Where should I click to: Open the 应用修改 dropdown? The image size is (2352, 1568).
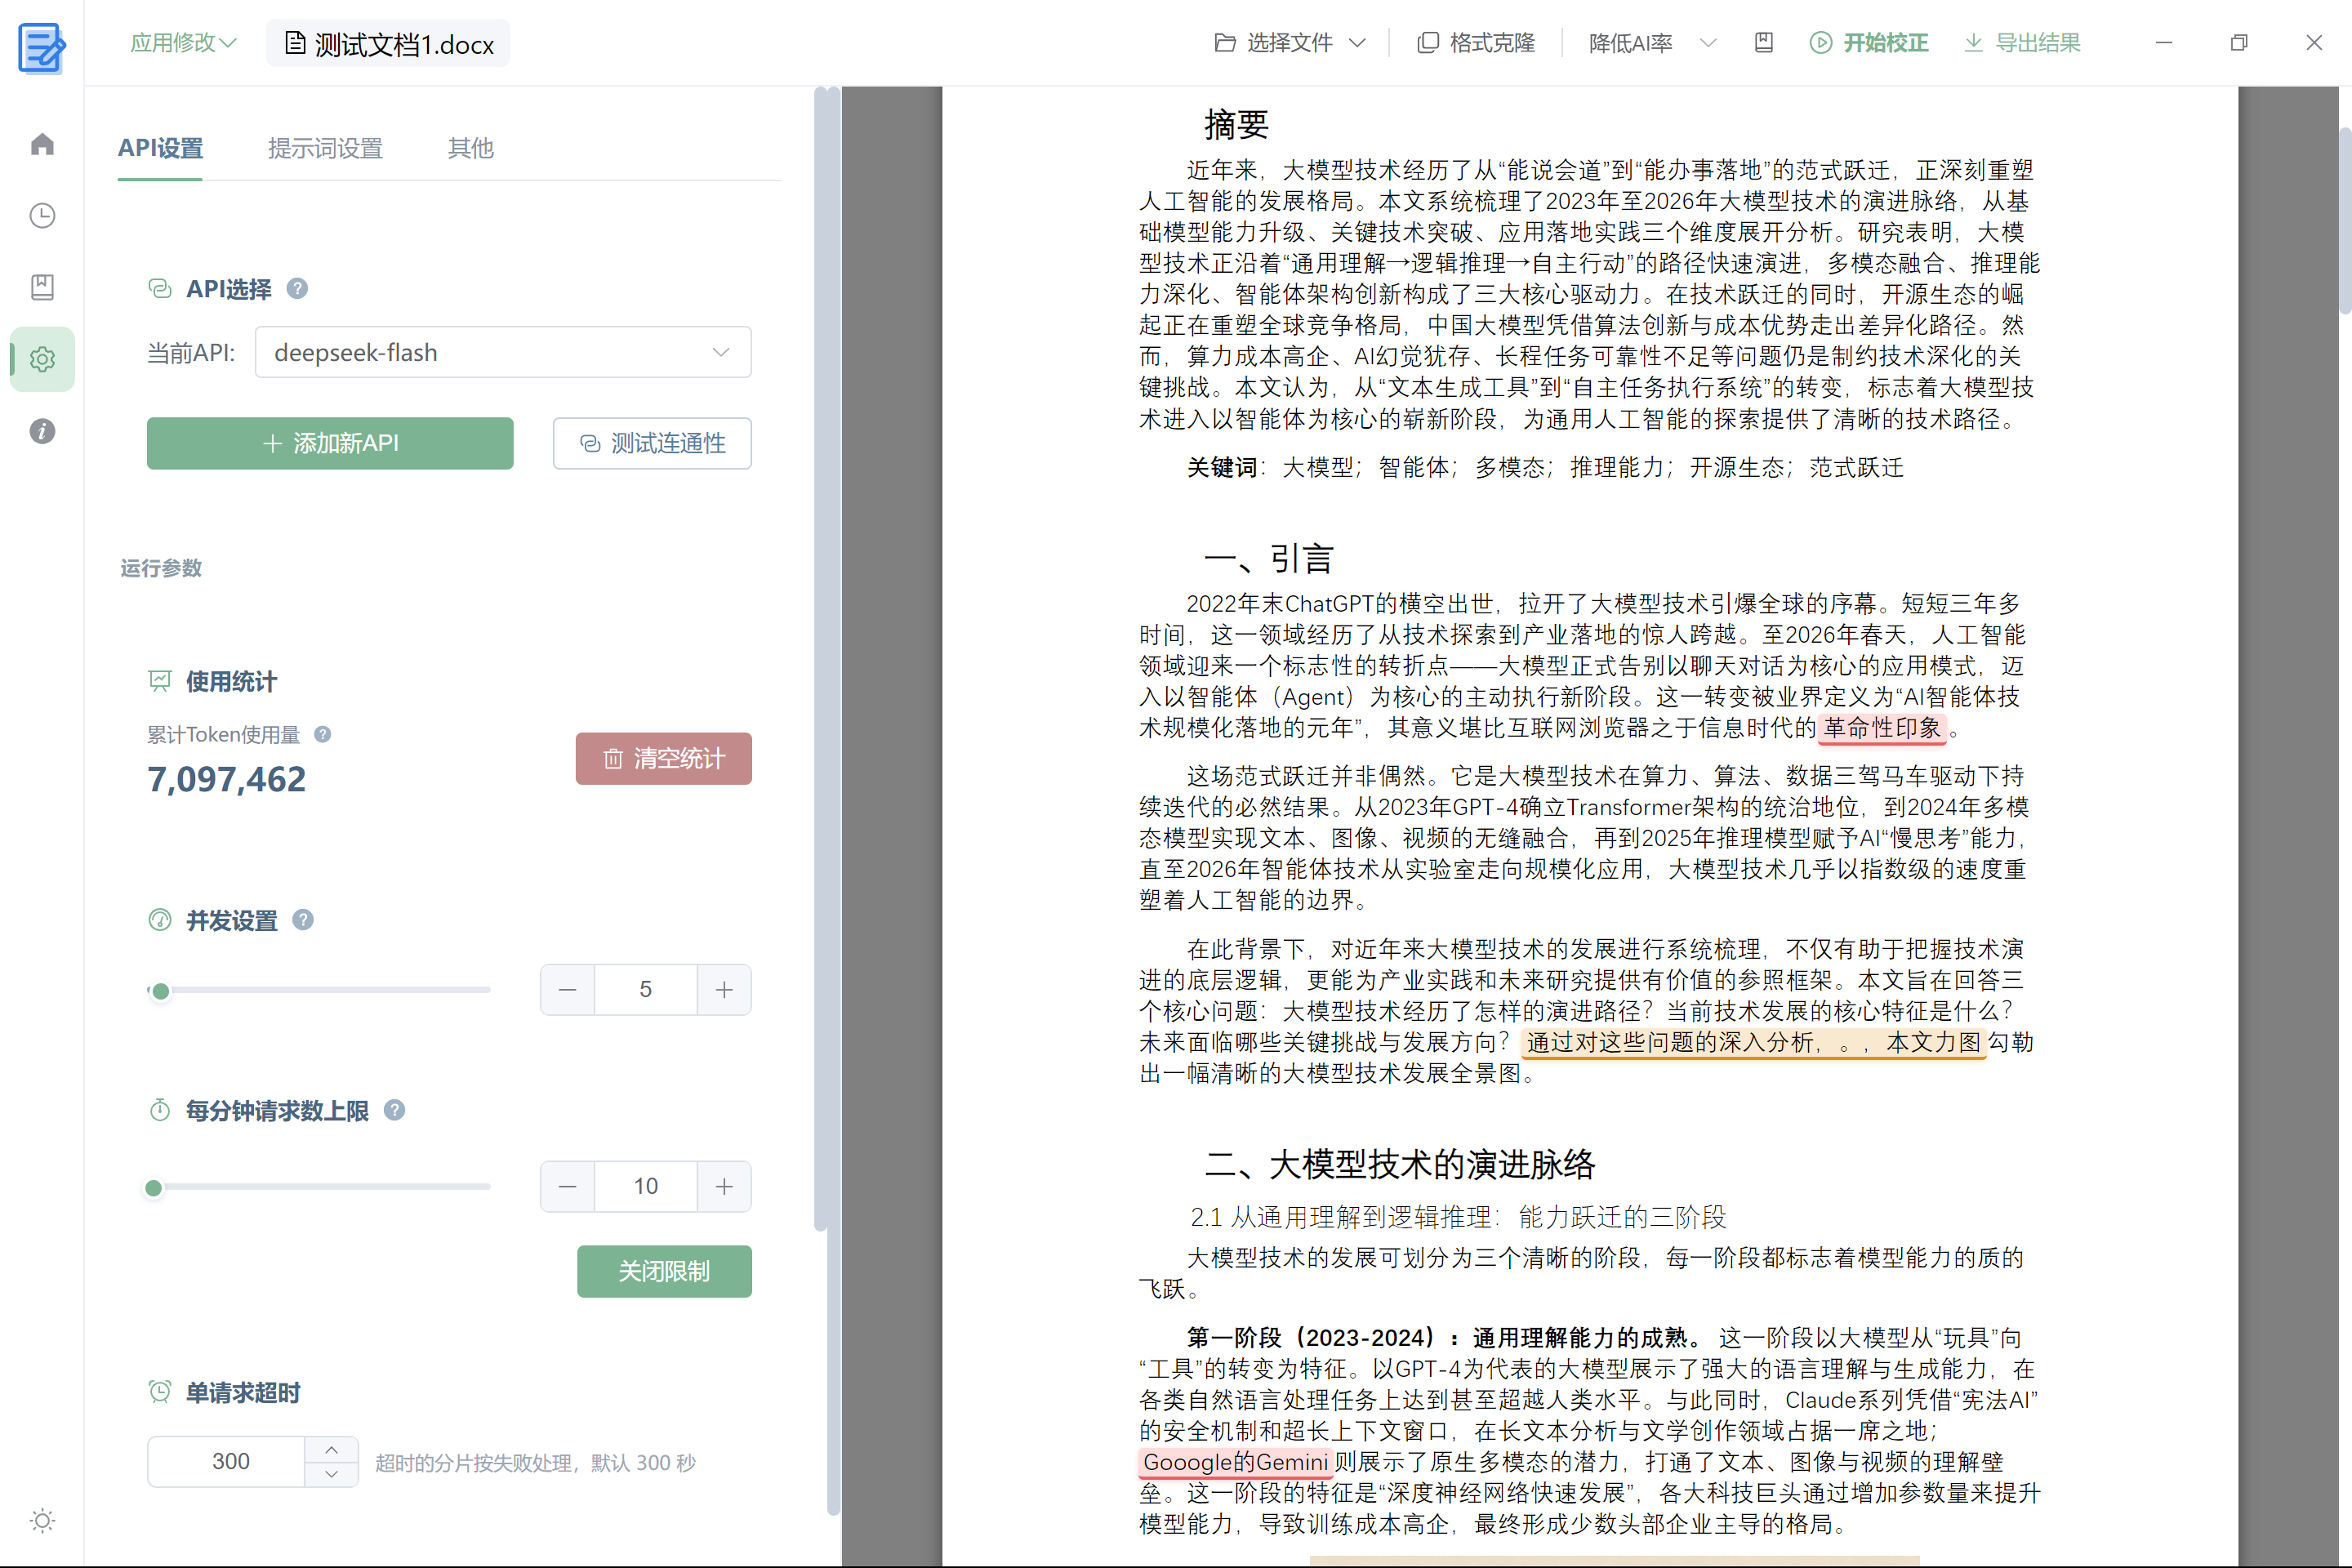pos(183,43)
